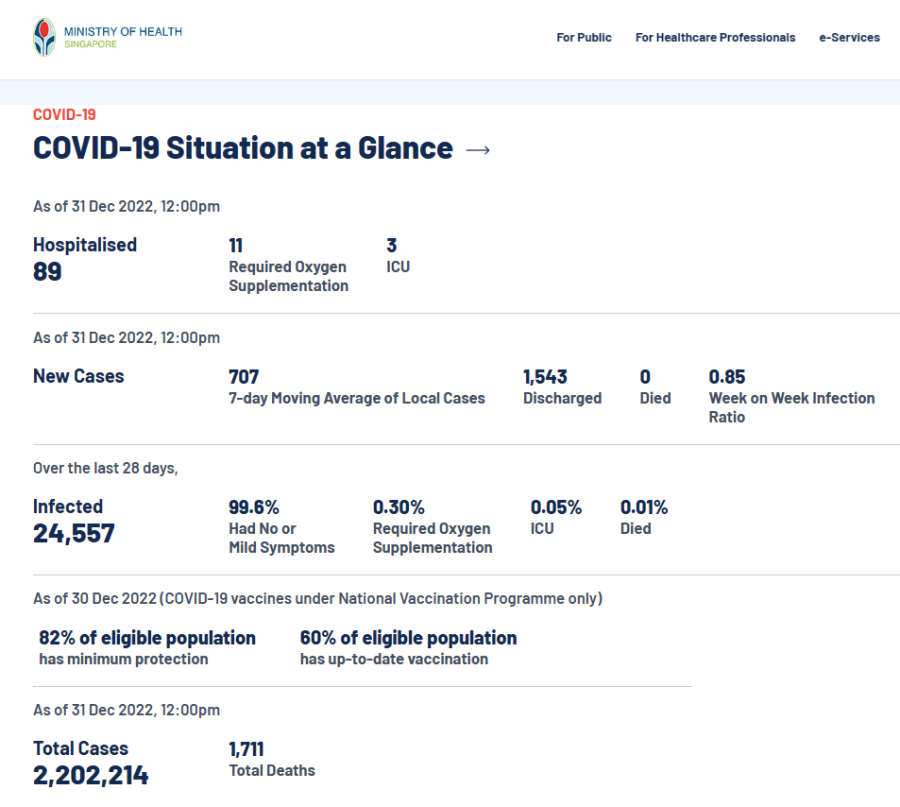Click the red COVID-19 category label
Image resolution: width=900 pixels, height=807 pixels.
[x=64, y=115]
